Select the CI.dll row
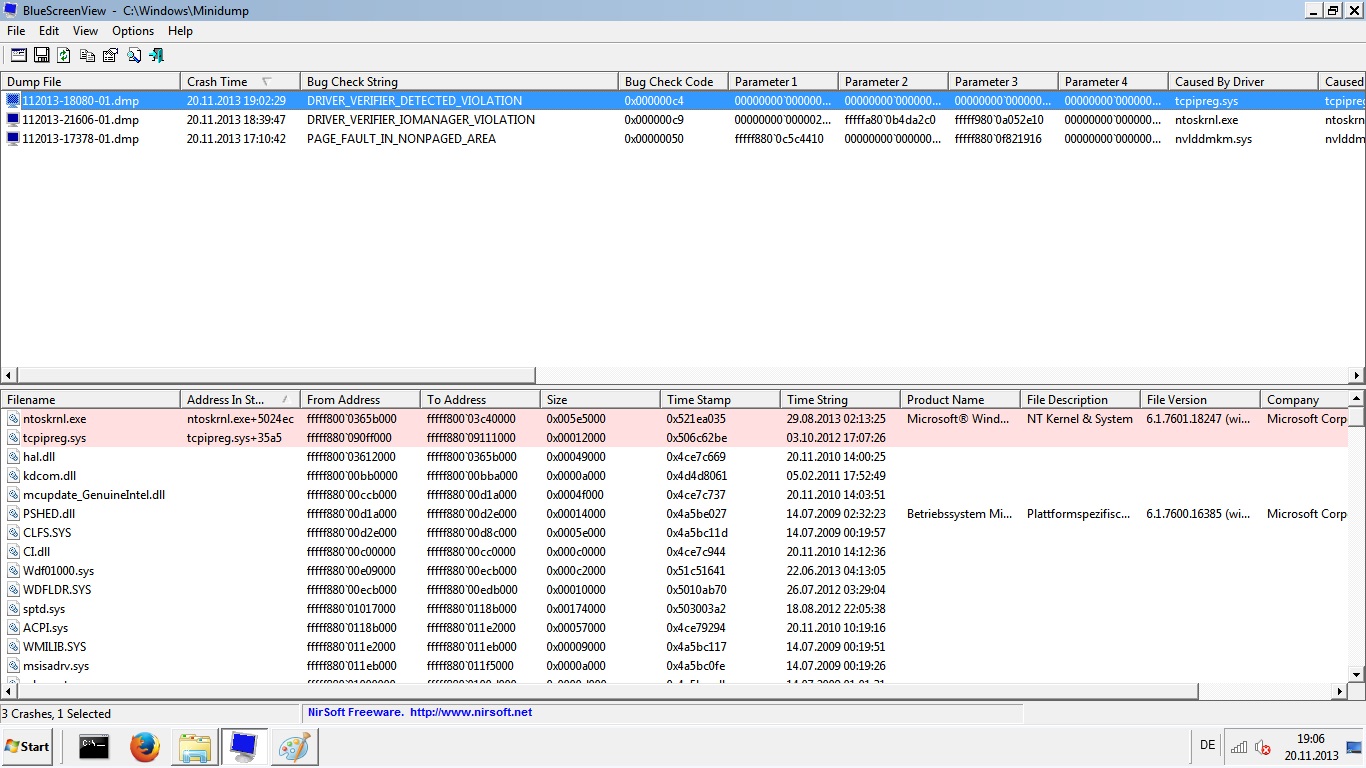Viewport: 1366px width, 768px height. pyautogui.click(x=674, y=552)
